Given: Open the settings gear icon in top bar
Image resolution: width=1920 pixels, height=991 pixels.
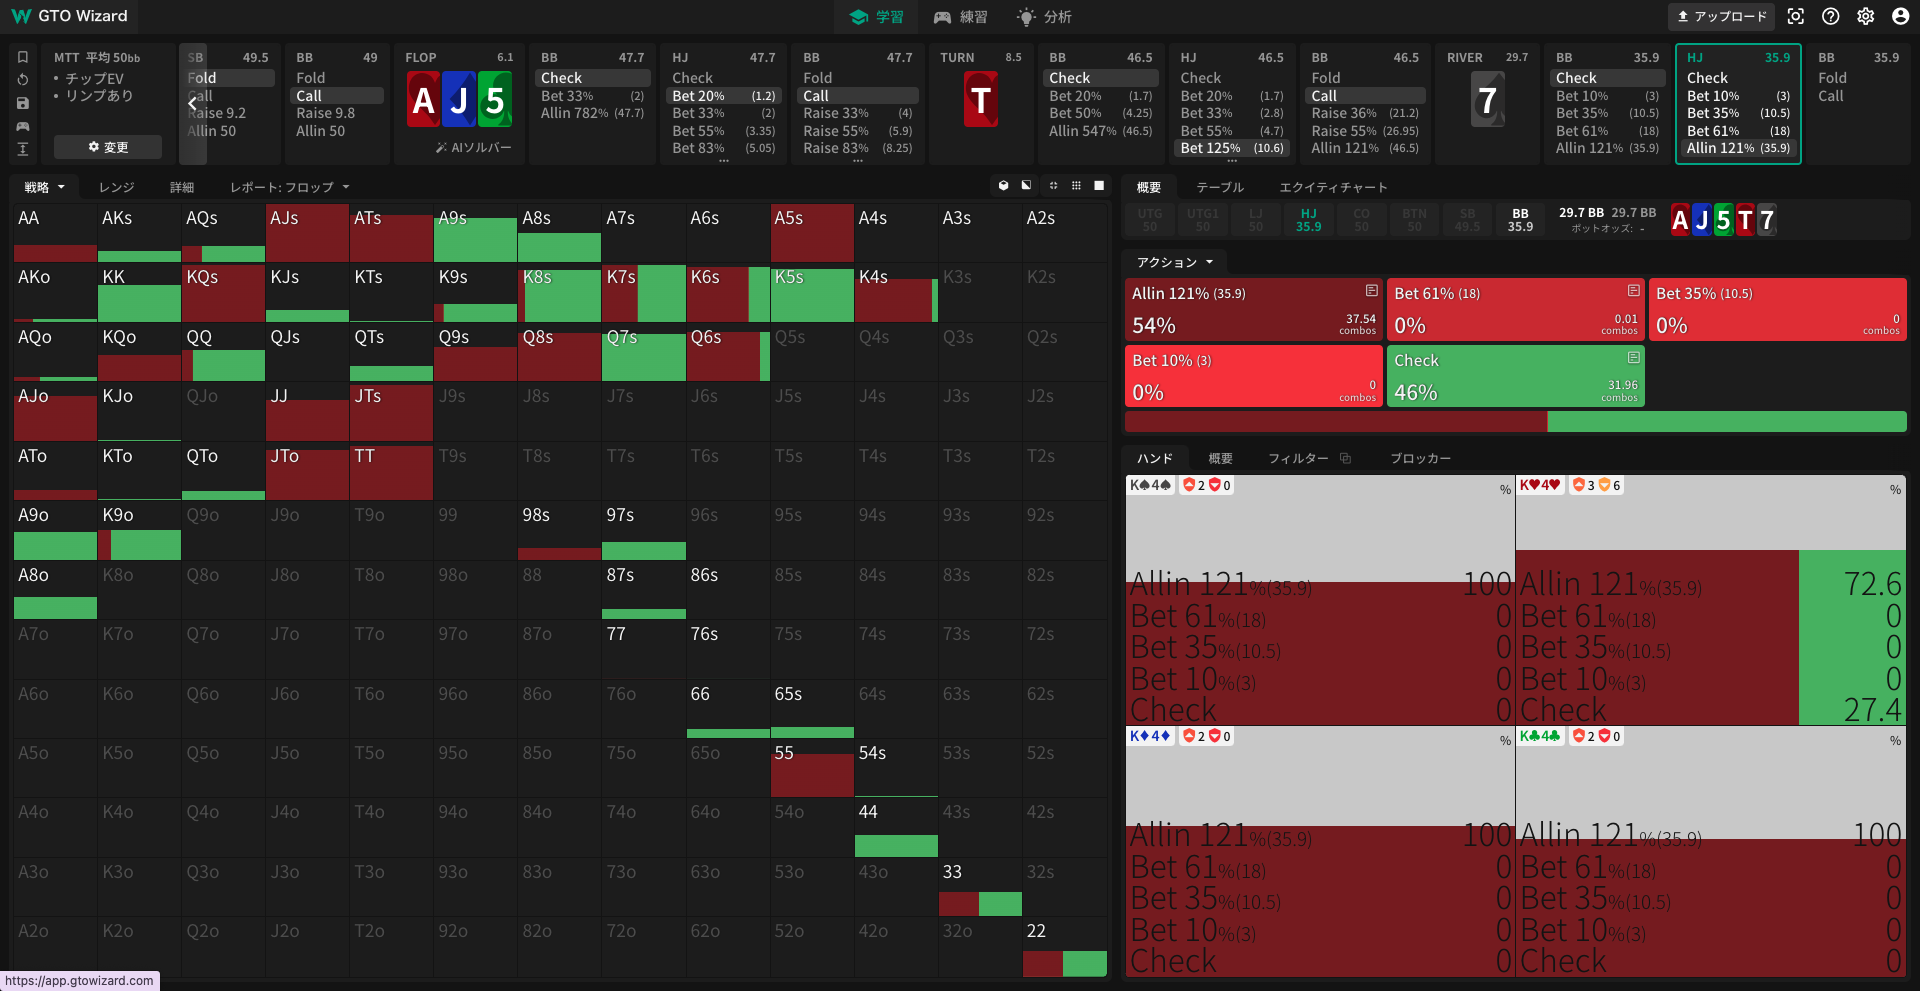Looking at the screenshot, I should click(1866, 16).
